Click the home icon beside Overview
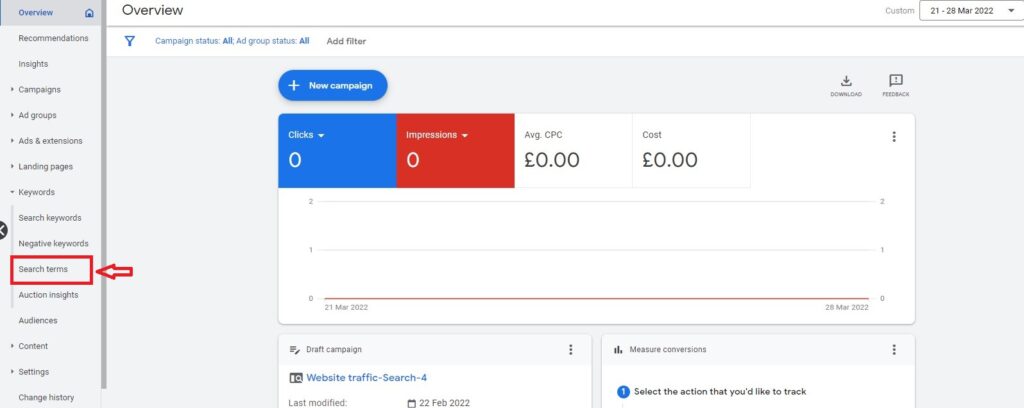The height and width of the screenshot is (408, 1024). (x=89, y=13)
